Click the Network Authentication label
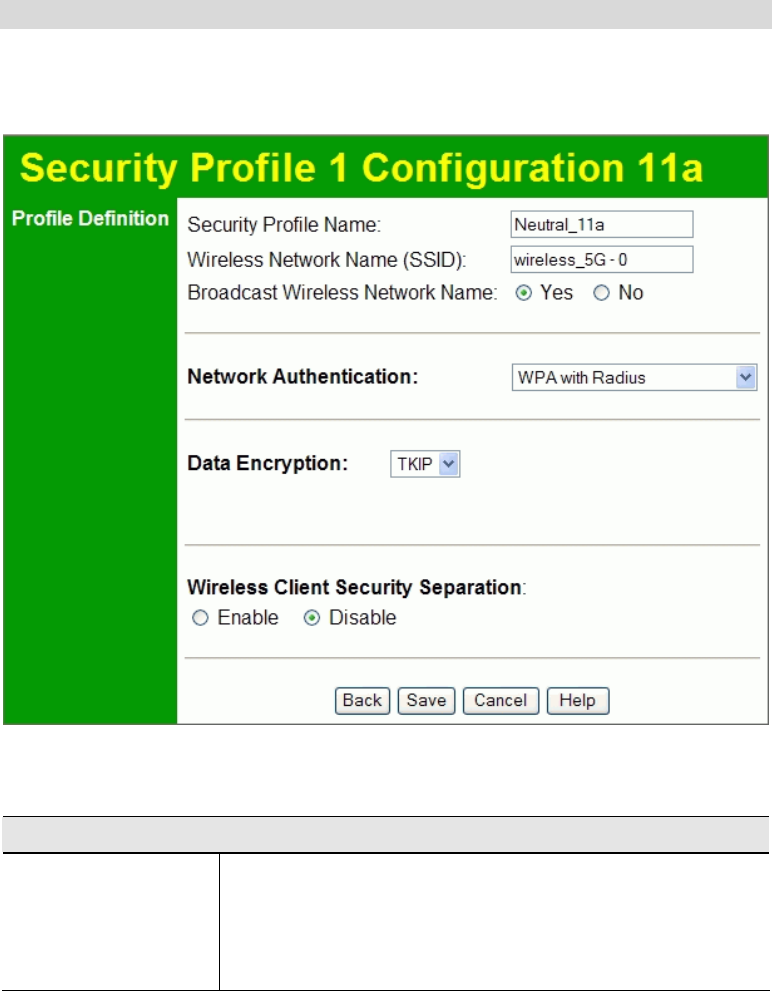This screenshot has height=991, width=772. 302,378
